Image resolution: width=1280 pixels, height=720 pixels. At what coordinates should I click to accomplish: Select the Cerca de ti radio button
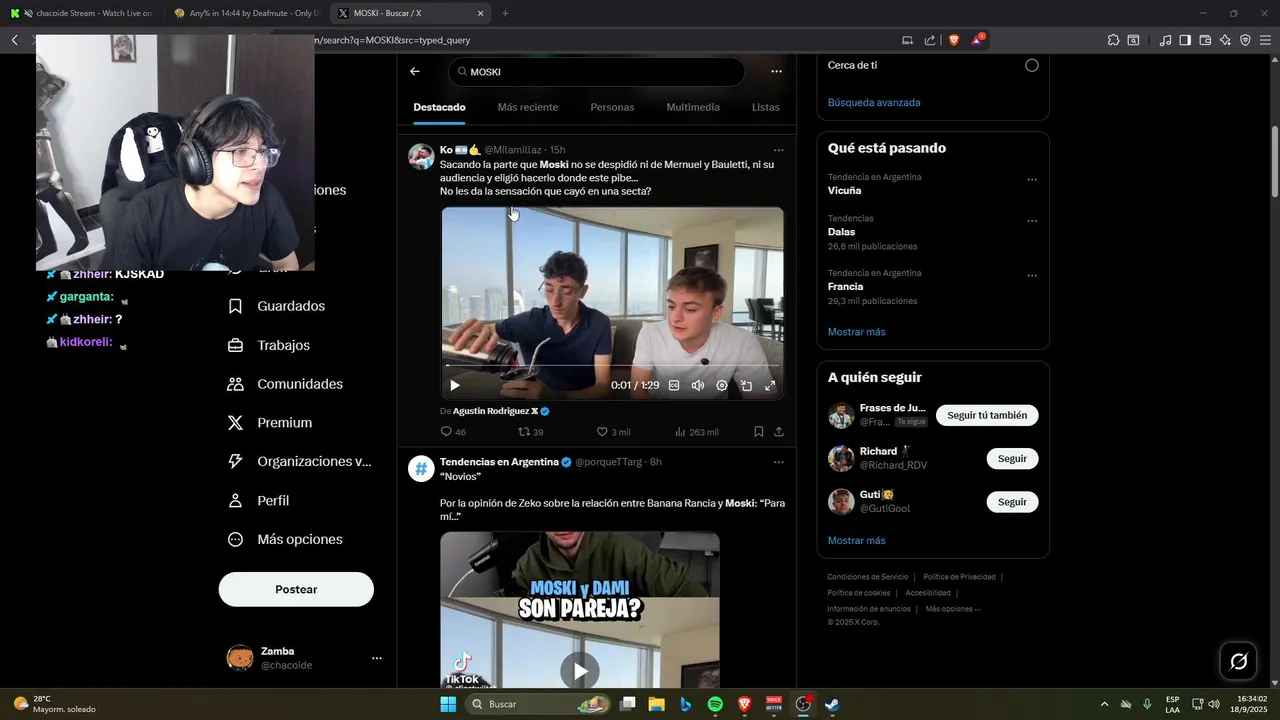(1032, 65)
